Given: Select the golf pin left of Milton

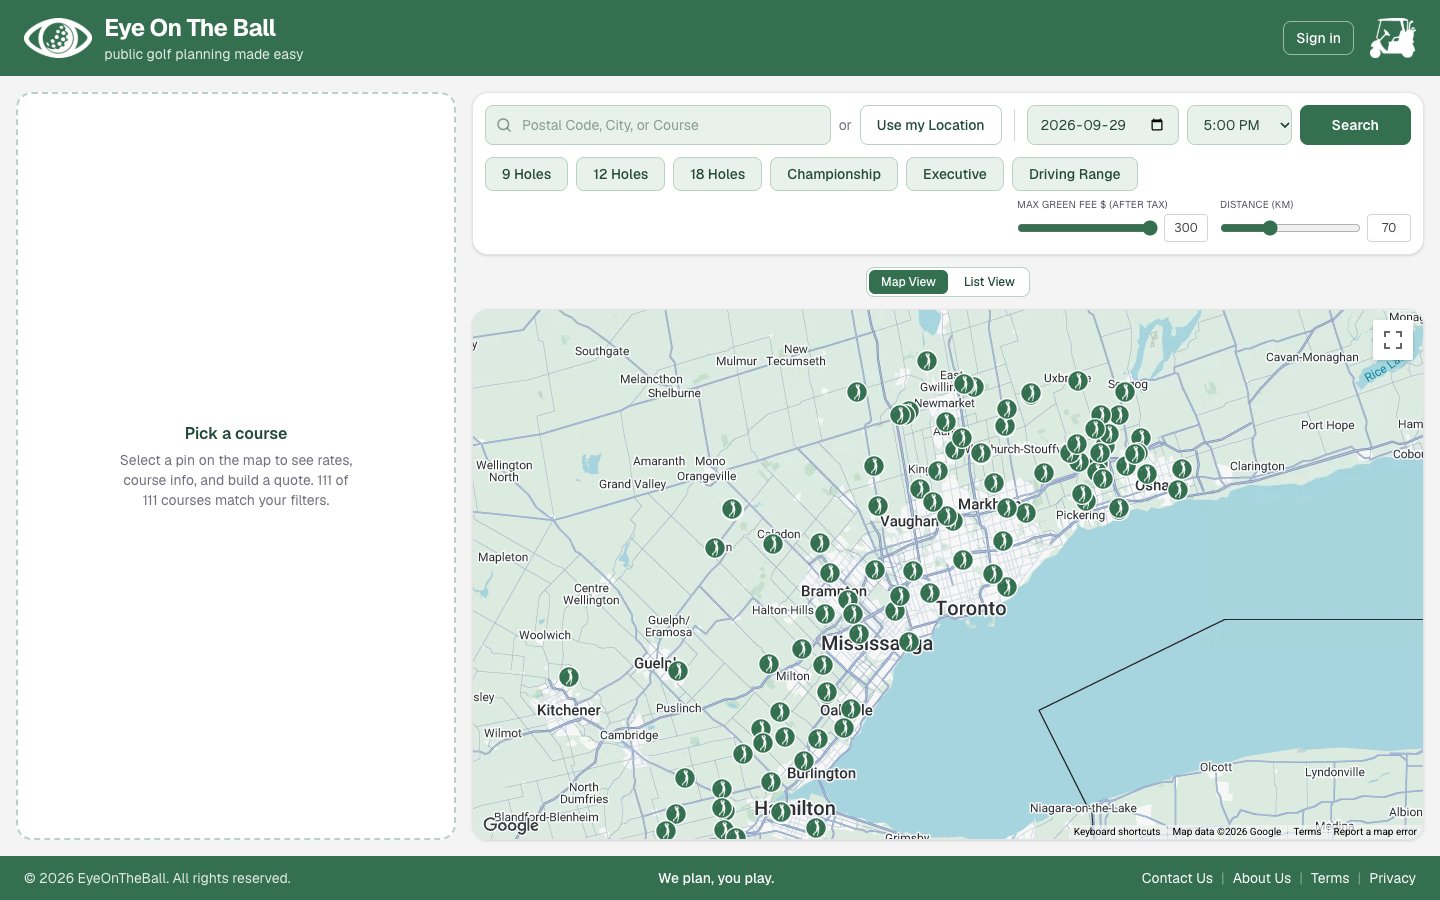Looking at the screenshot, I should tap(769, 664).
